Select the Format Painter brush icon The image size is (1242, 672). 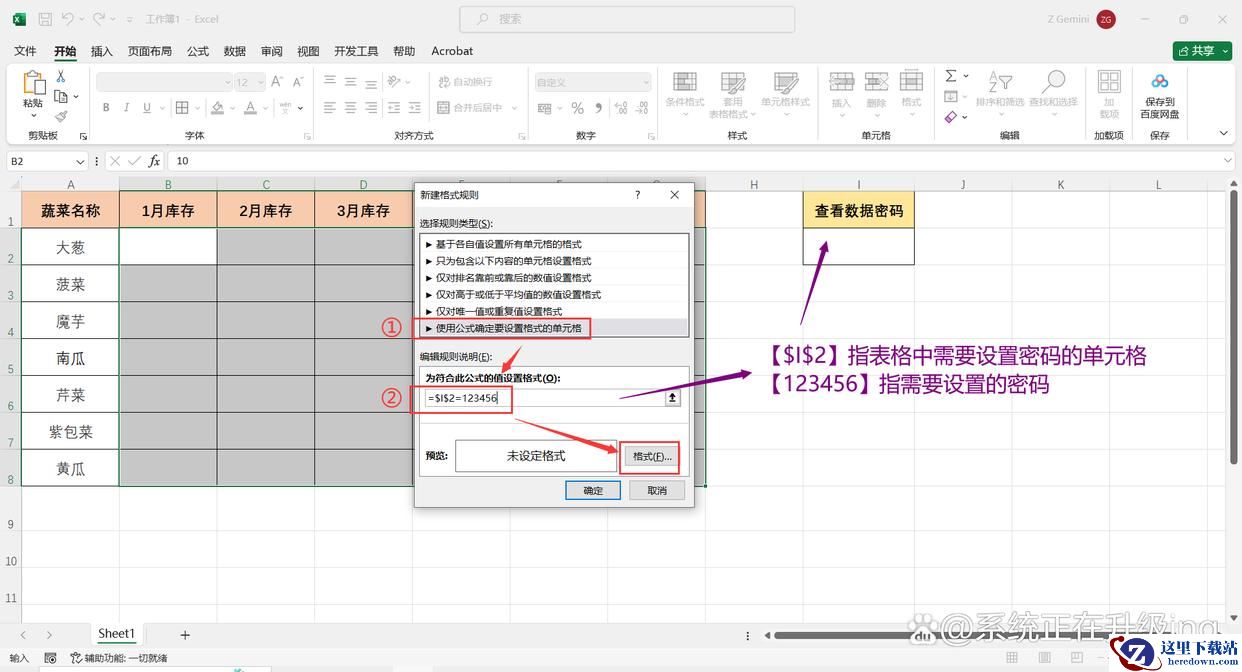click(61, 116)
